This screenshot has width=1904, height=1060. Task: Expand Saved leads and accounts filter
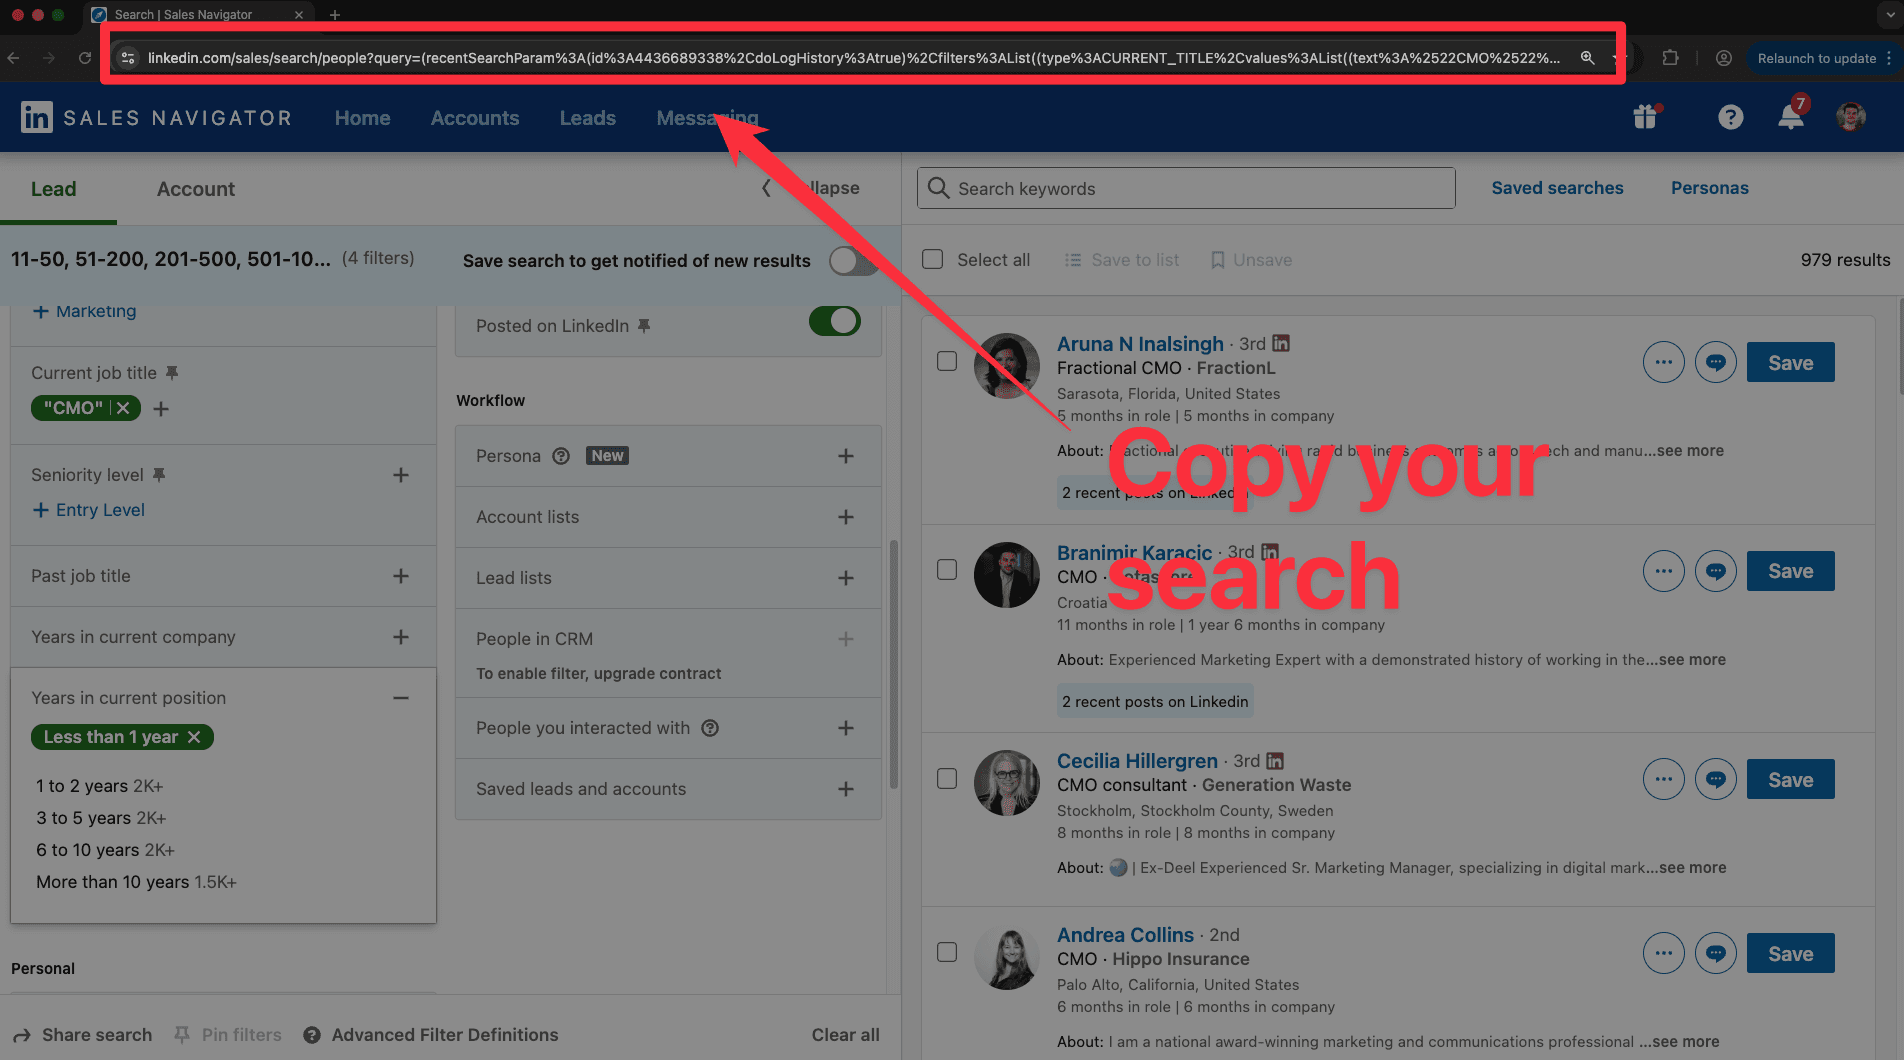(846, 789)
